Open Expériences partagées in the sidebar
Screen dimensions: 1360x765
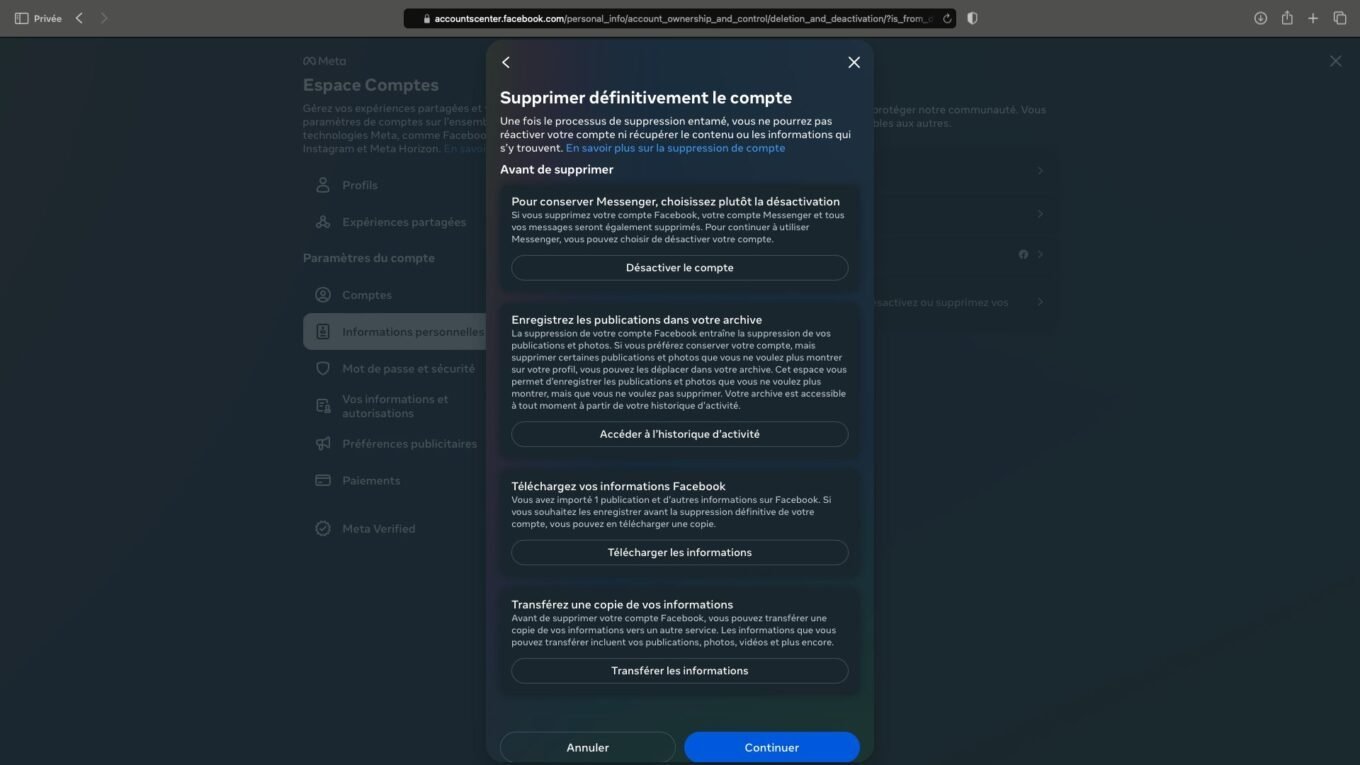pyautogui.click(x=395, y=222)
